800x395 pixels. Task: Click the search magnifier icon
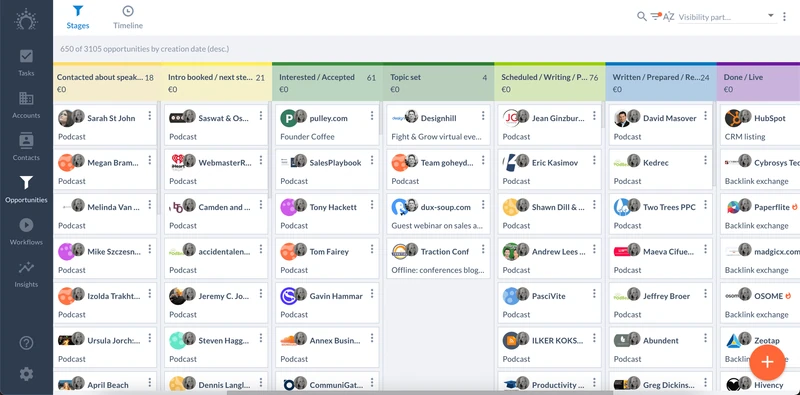(642, 16)
